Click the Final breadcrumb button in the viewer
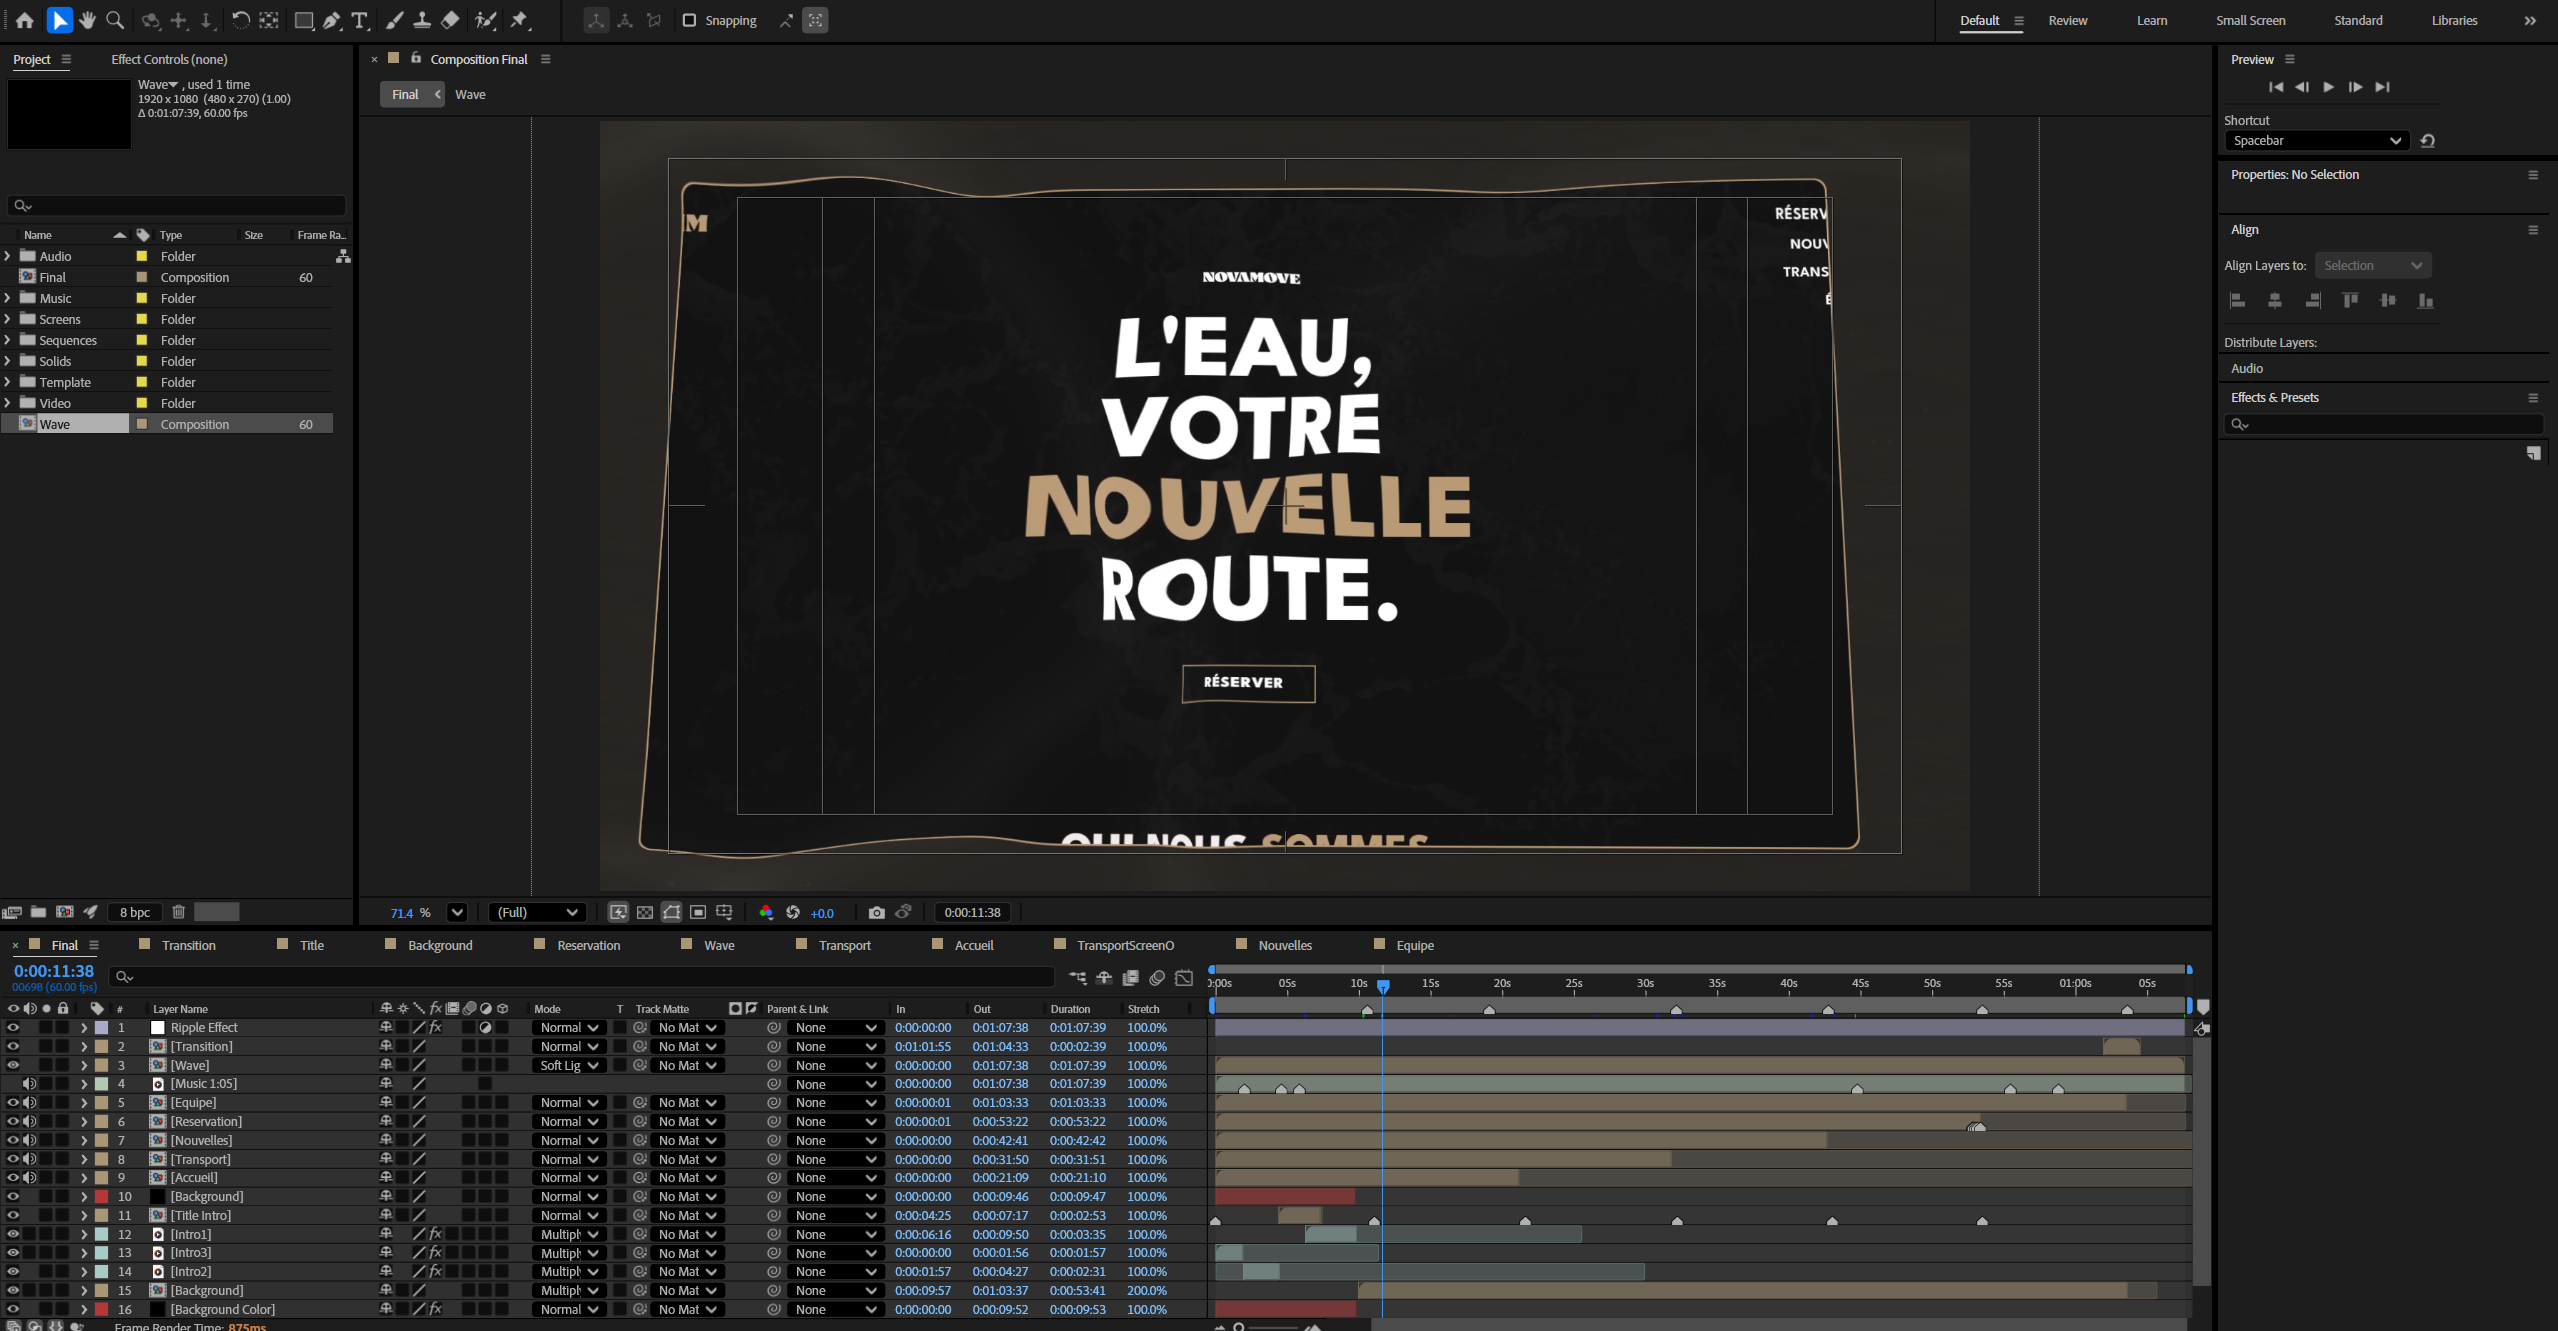This screenshot has height=1331, width=2558. click(405, 94)
